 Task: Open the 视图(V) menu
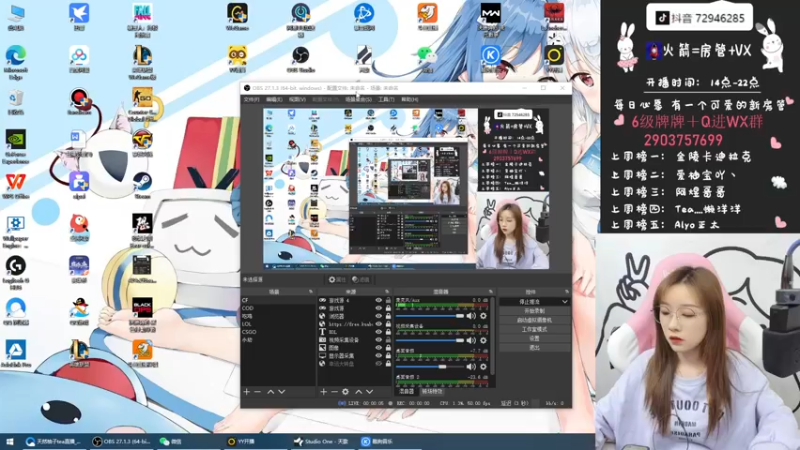[x=297, y=99]
